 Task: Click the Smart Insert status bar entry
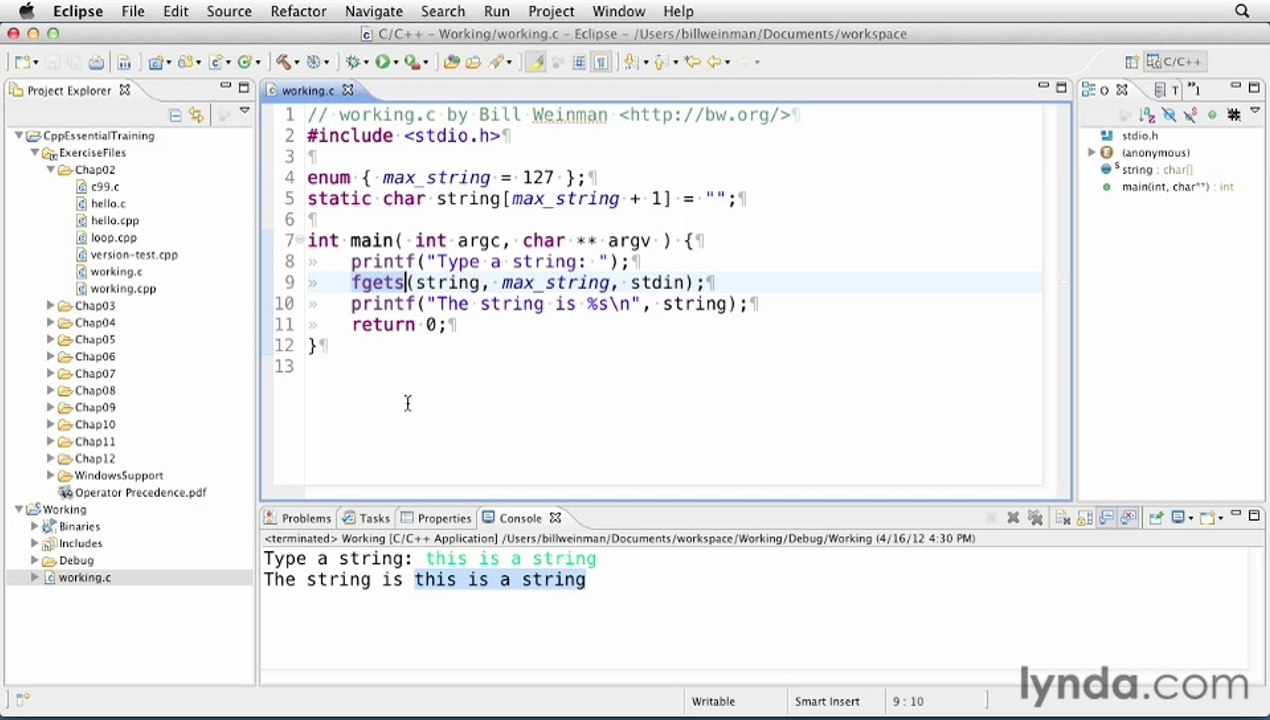click(827, 702)
